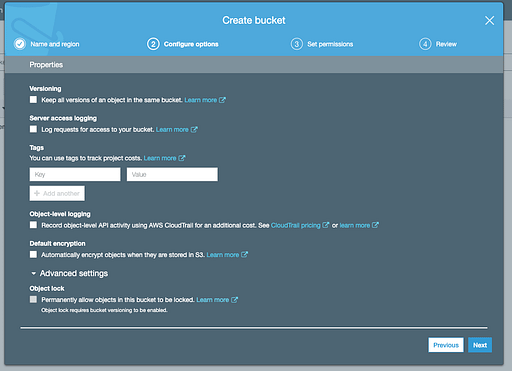Click external link icon beside Server access logging Learn more

(x=194, y=129)
